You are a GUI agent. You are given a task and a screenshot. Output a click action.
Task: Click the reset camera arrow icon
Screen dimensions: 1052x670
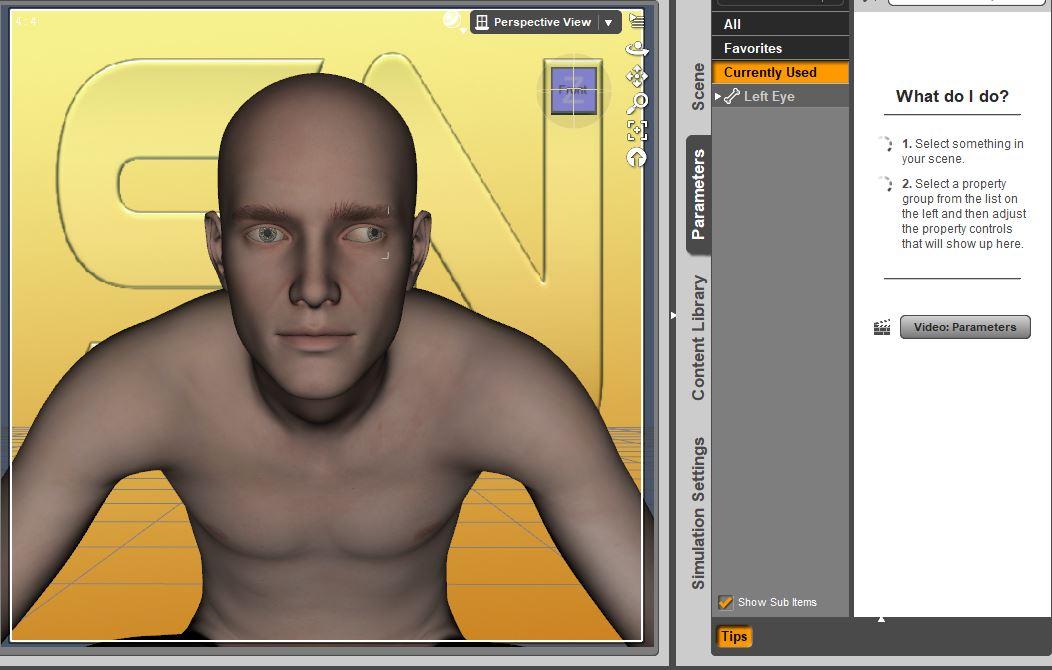637,158
